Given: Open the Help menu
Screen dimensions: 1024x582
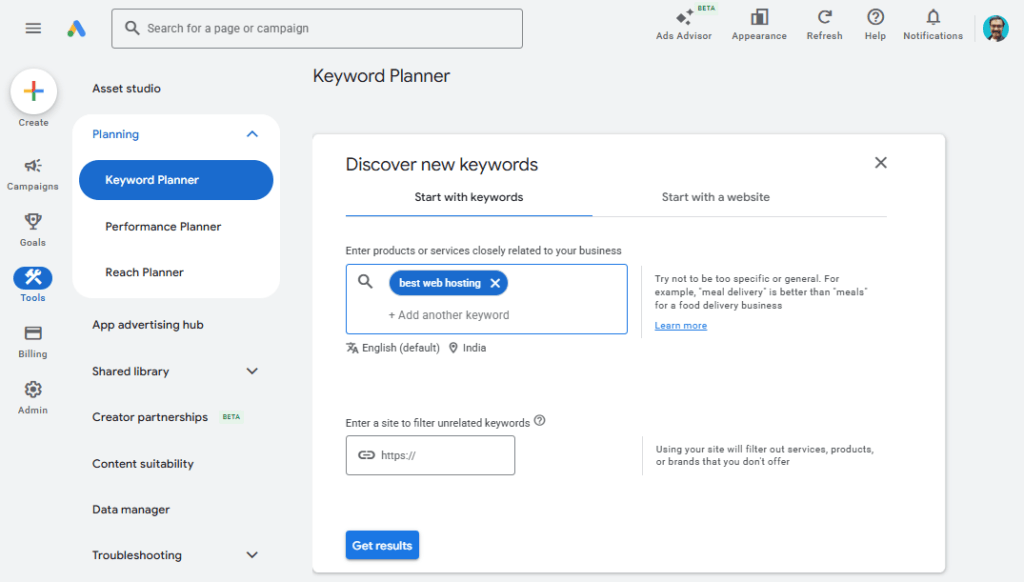Looking at the screenshot, I should tap(875, 24).
